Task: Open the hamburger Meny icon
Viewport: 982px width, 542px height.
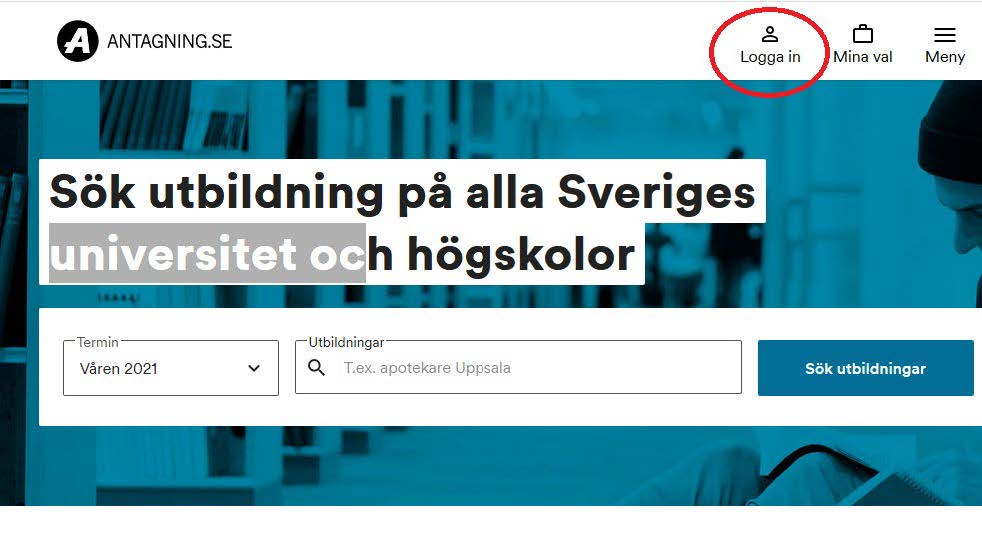Action: (945, 35)
